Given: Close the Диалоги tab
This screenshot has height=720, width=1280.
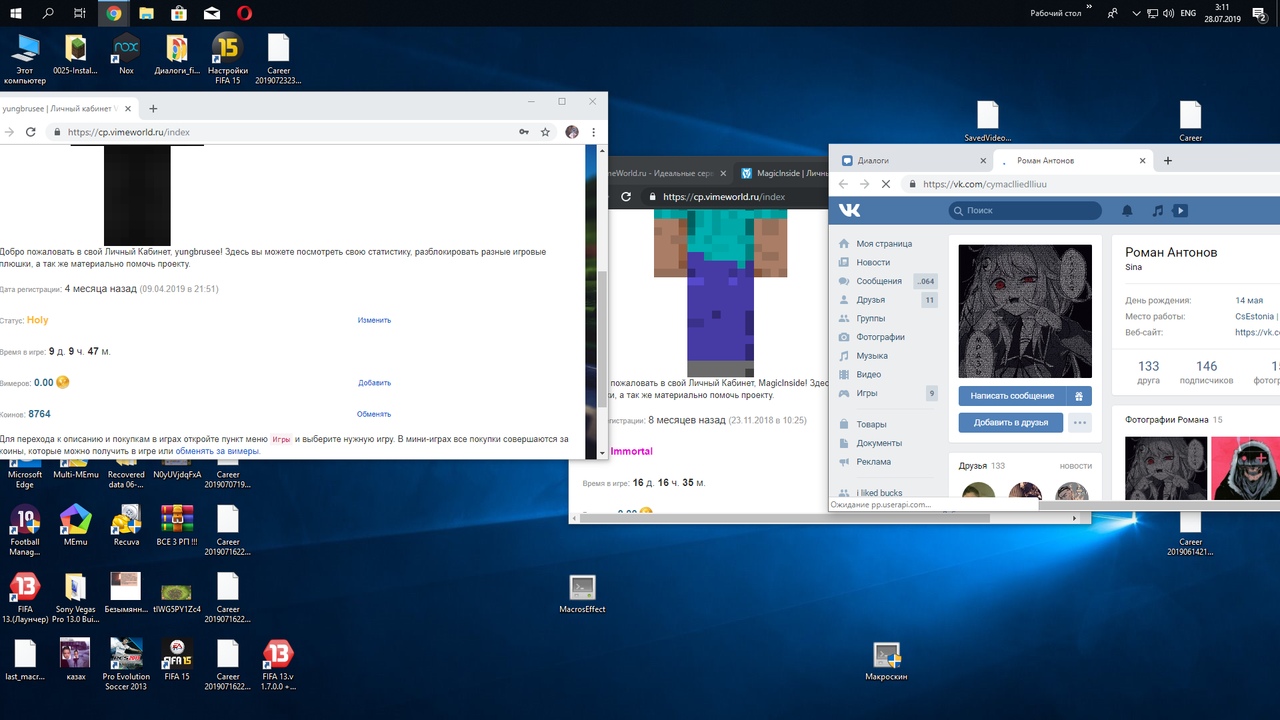Looking at the screenshot, I should coord(984,160).
